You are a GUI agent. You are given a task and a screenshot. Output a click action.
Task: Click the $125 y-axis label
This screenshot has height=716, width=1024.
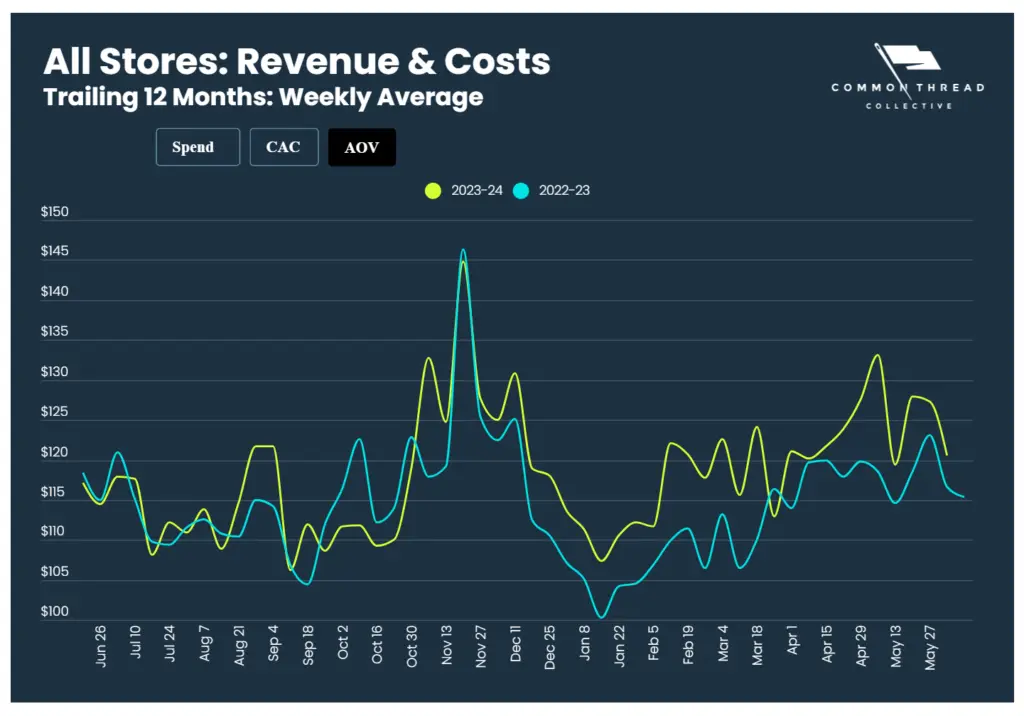pyautogui.click(x=54, y=412)
